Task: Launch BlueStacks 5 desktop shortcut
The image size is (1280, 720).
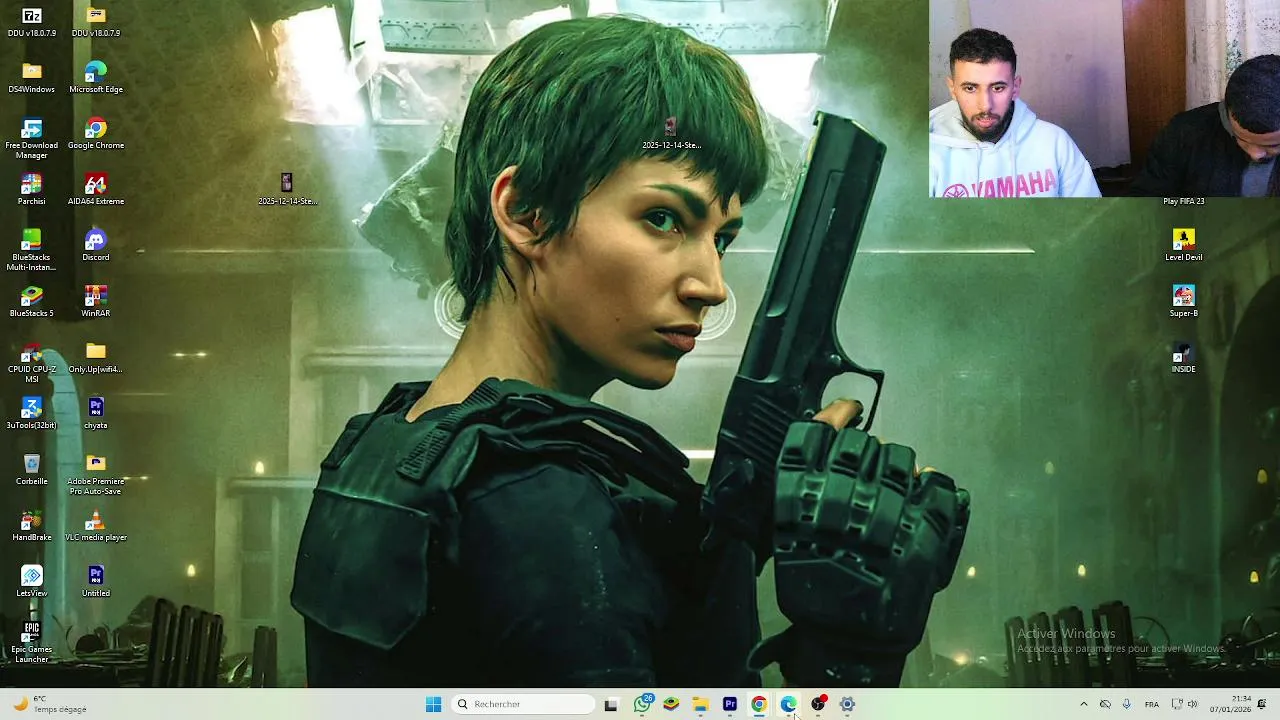Action: click(32, 302)
